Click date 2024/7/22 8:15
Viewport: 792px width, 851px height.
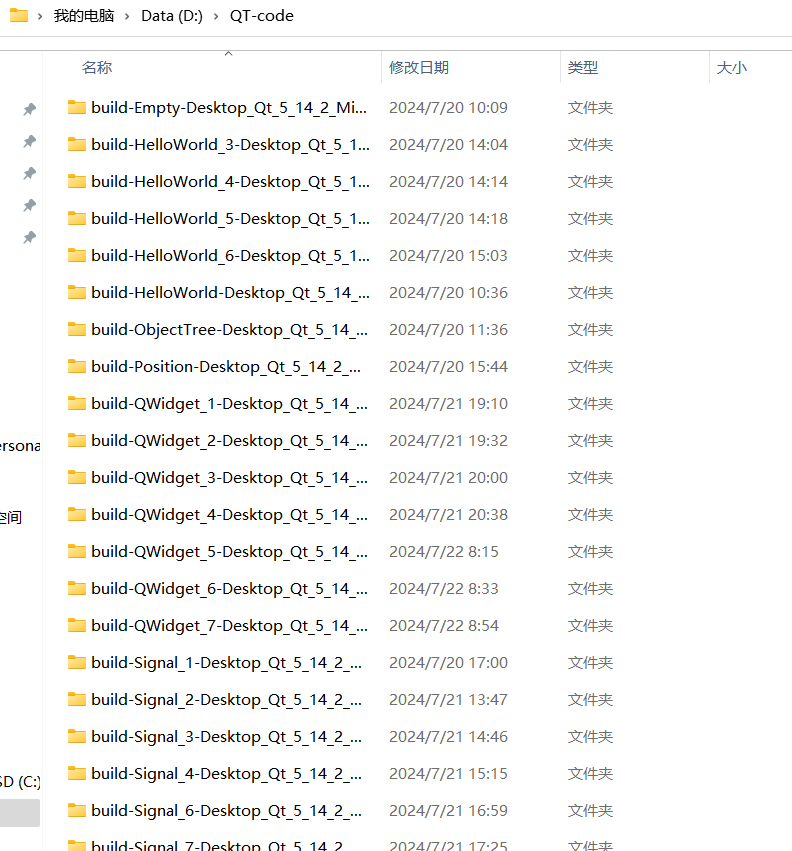(443, 551)
